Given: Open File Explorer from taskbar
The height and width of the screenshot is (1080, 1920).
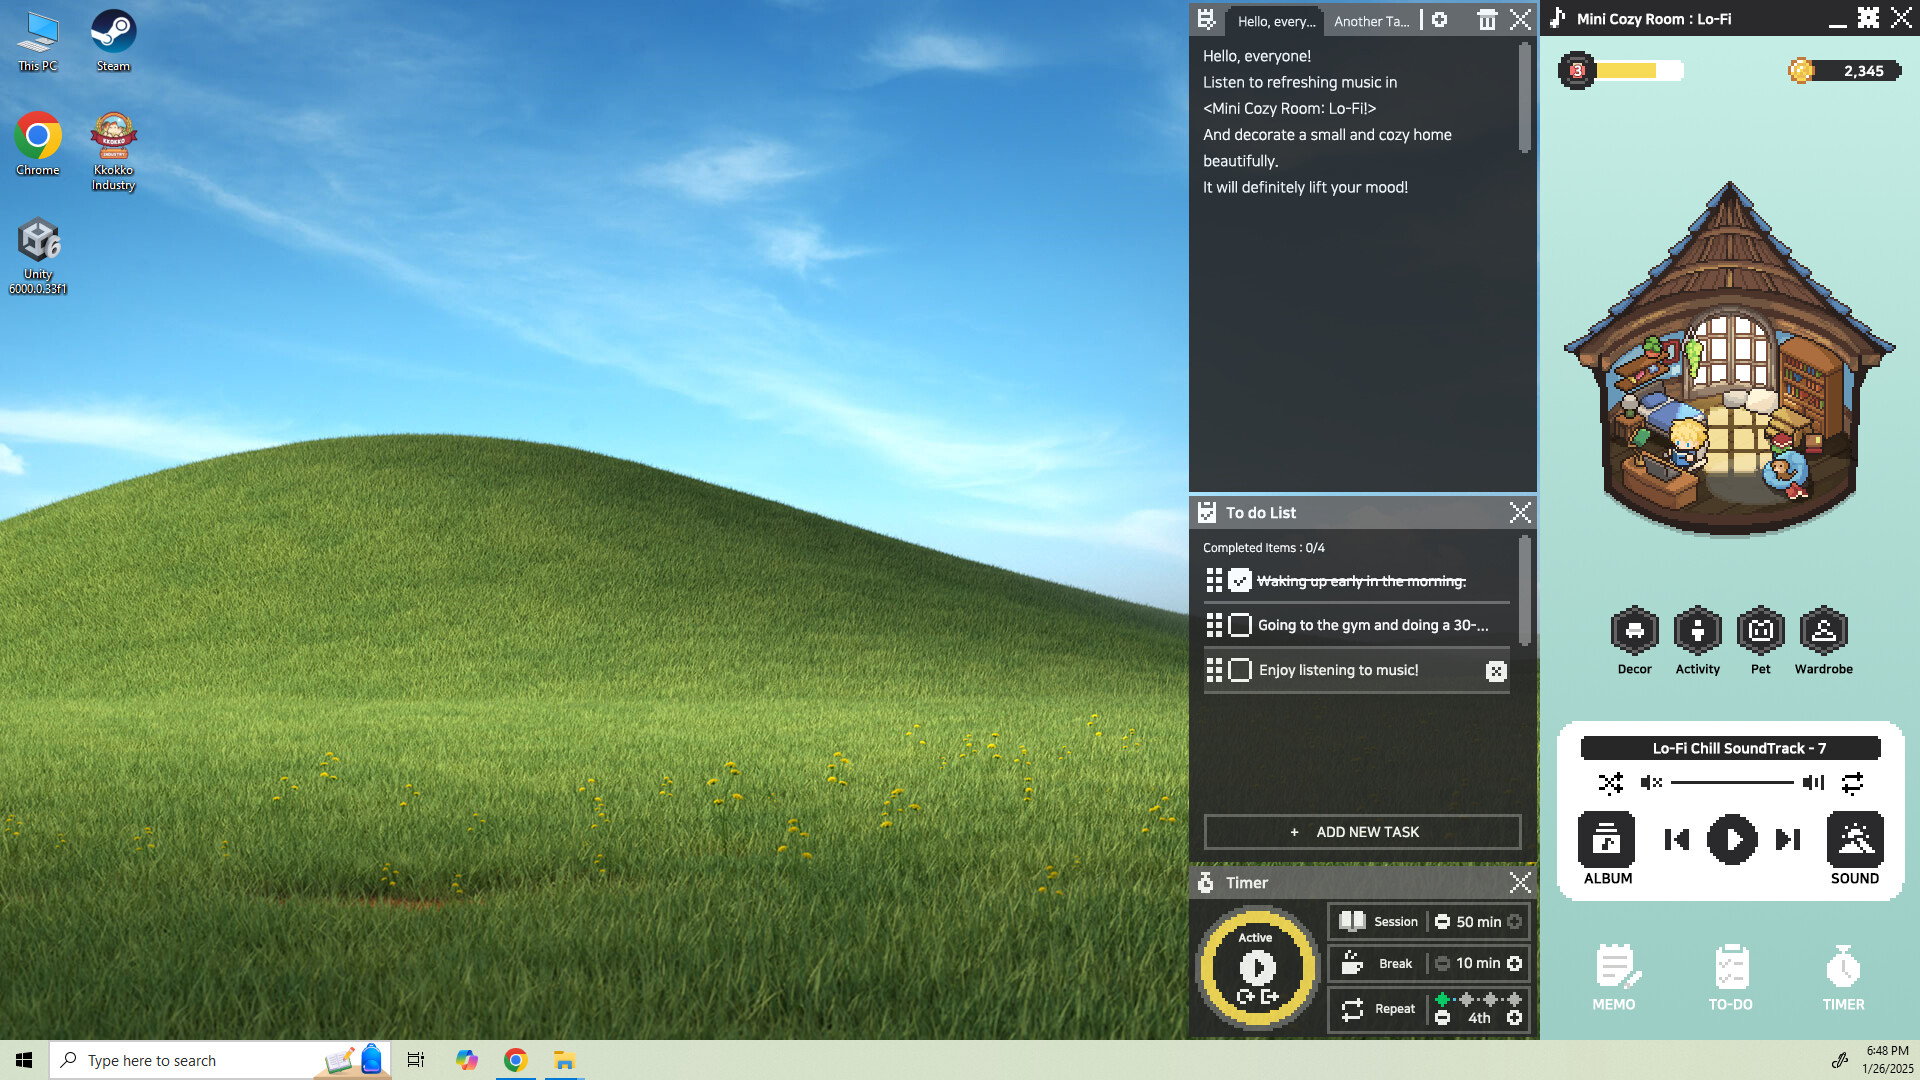Looking at the screenshot, I should click(564, 1060).
